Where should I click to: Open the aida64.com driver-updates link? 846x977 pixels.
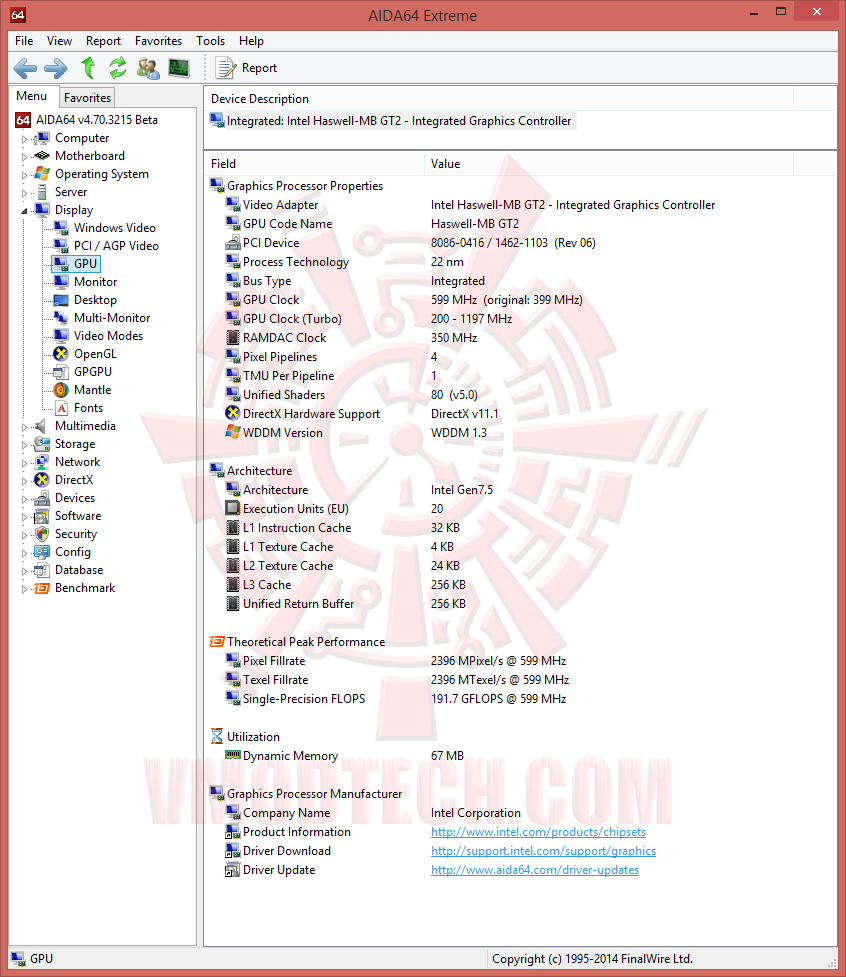[535, 870]
